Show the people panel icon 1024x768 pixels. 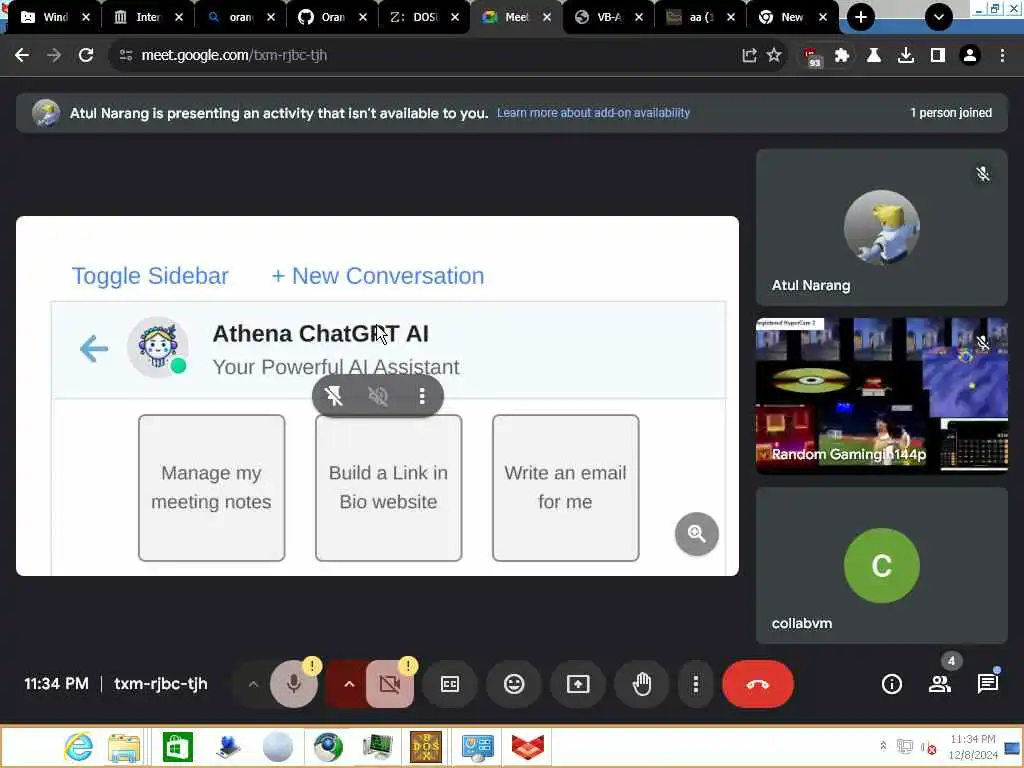pyautogui.click(x=940, y=684)
